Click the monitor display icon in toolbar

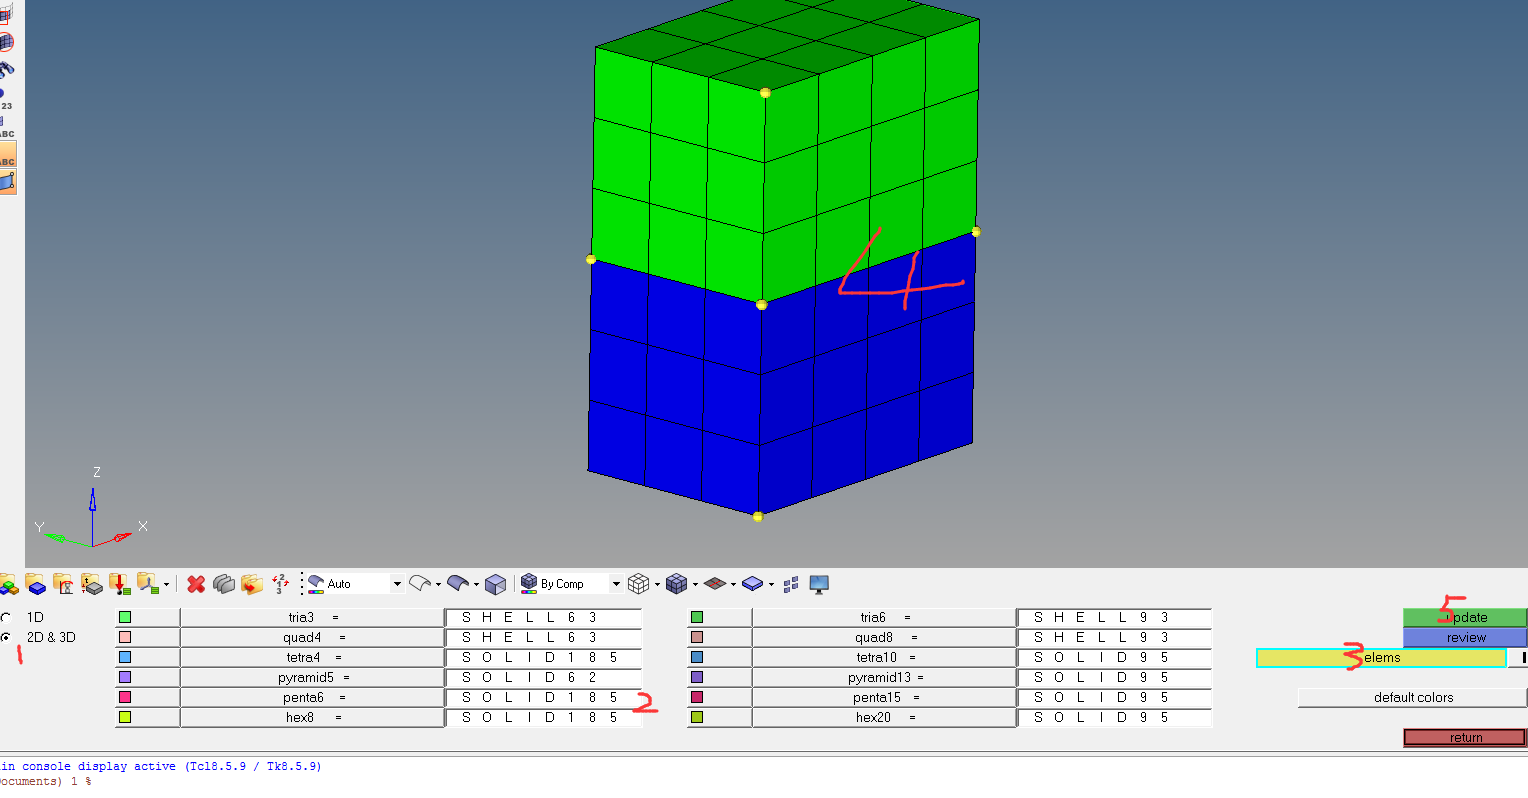click(x=819, y=584)
